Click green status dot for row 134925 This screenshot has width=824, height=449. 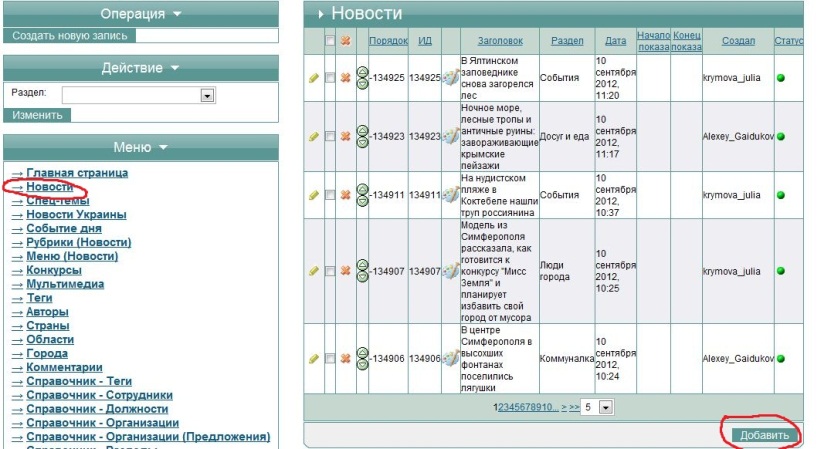(x=781, y=78)
